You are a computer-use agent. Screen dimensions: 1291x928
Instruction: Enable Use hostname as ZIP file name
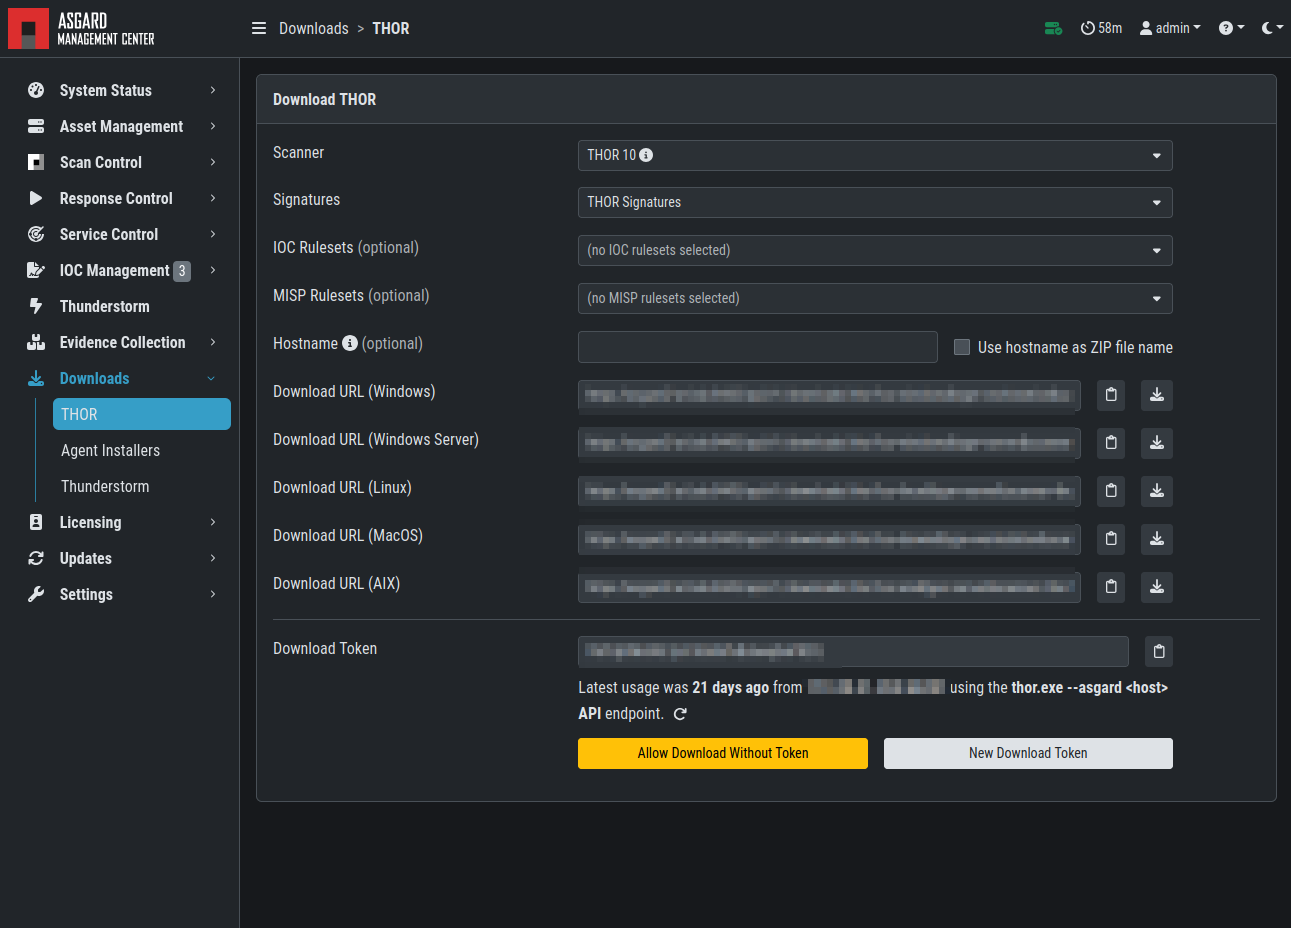(x=962, y=347)
